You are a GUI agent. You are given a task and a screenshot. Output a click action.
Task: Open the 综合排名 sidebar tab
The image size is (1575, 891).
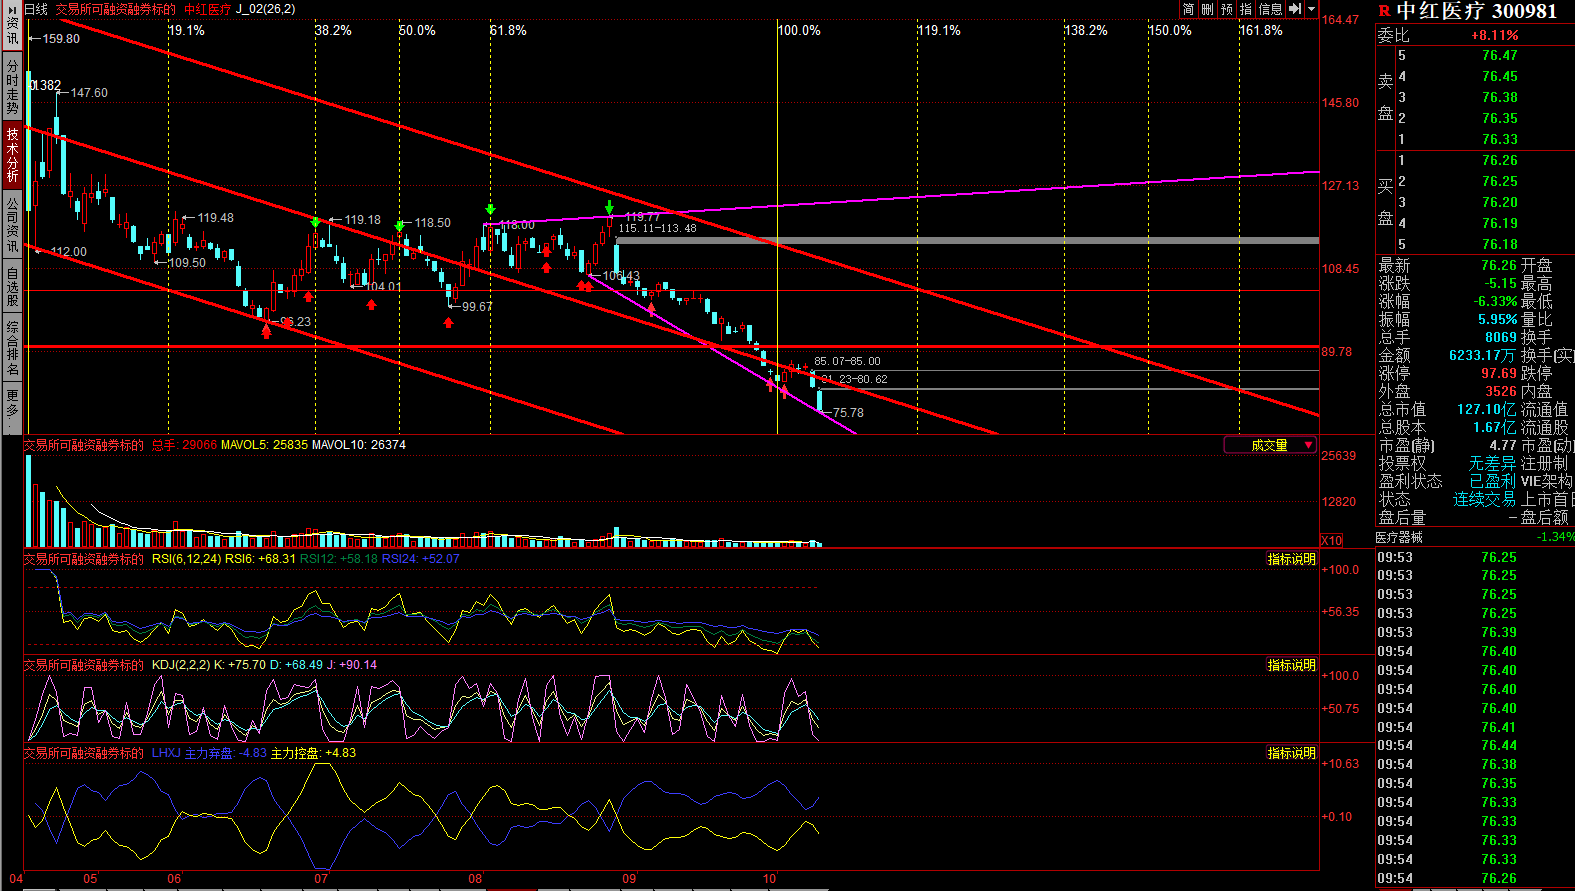tap(12, 347)
